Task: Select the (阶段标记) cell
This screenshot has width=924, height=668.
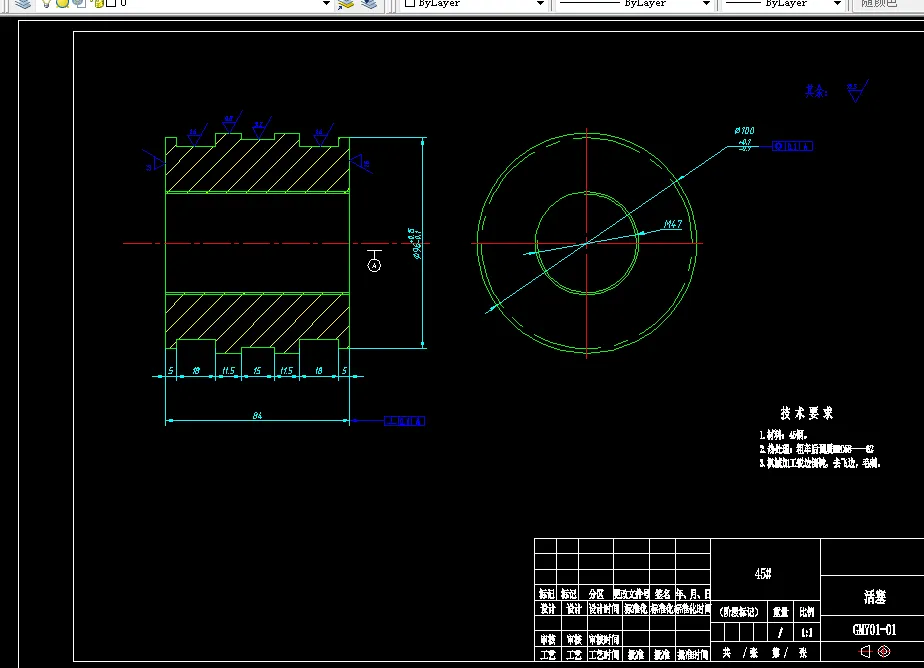Action: pyautogui.click(x=739, y=612)
